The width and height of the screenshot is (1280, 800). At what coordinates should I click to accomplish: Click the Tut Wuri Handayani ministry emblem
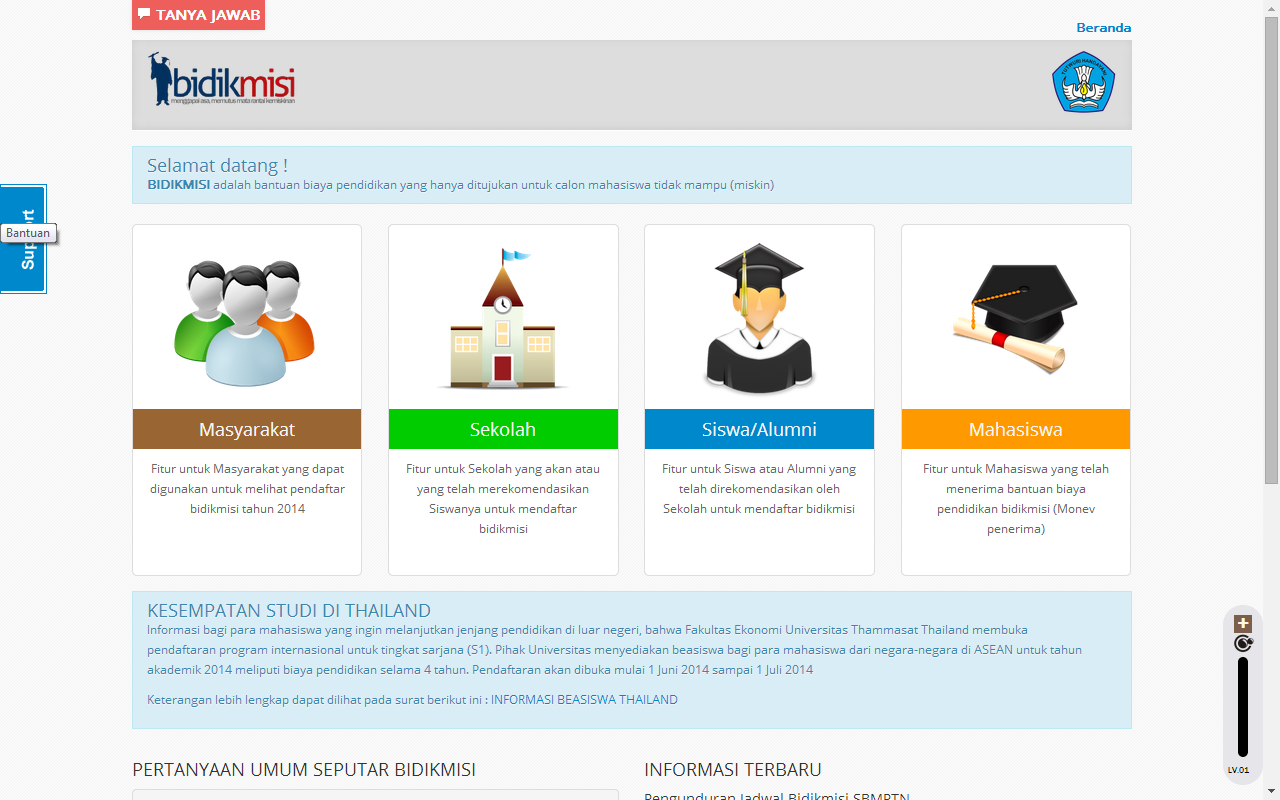point(1083,82)
